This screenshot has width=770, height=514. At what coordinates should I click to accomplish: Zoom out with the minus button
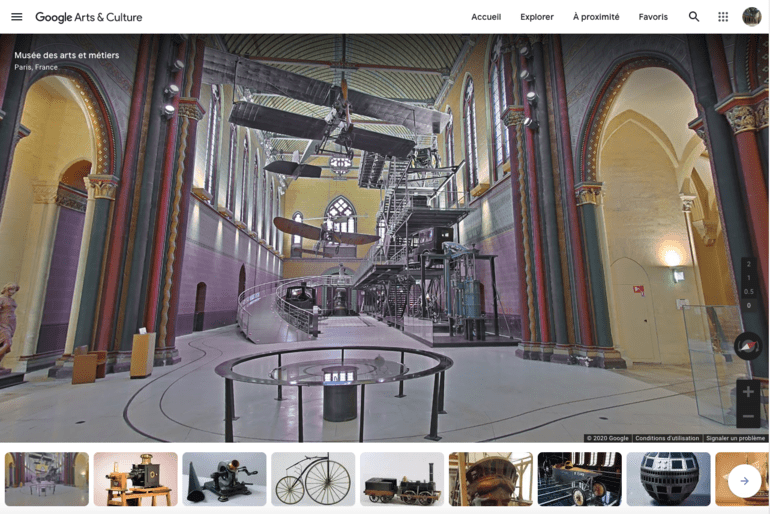tap(748, 416)
